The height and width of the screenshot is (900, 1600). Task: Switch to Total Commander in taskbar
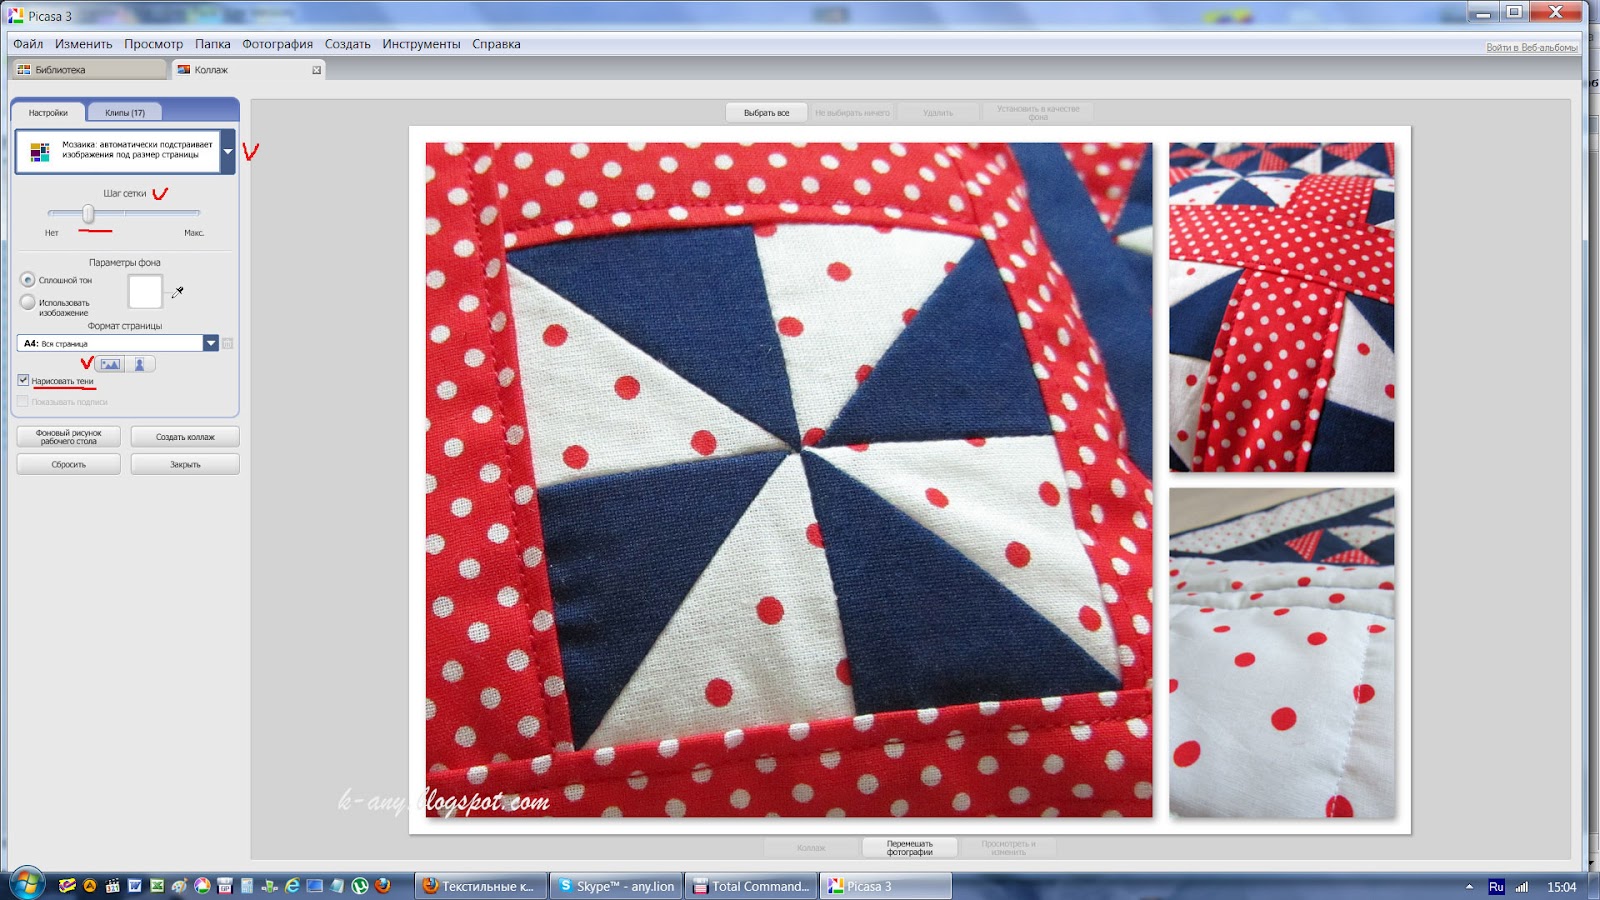(752, 886)
